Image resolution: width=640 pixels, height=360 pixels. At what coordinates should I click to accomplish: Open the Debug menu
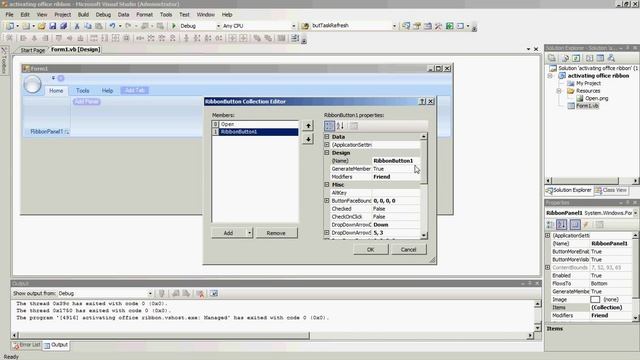point(103,14)
